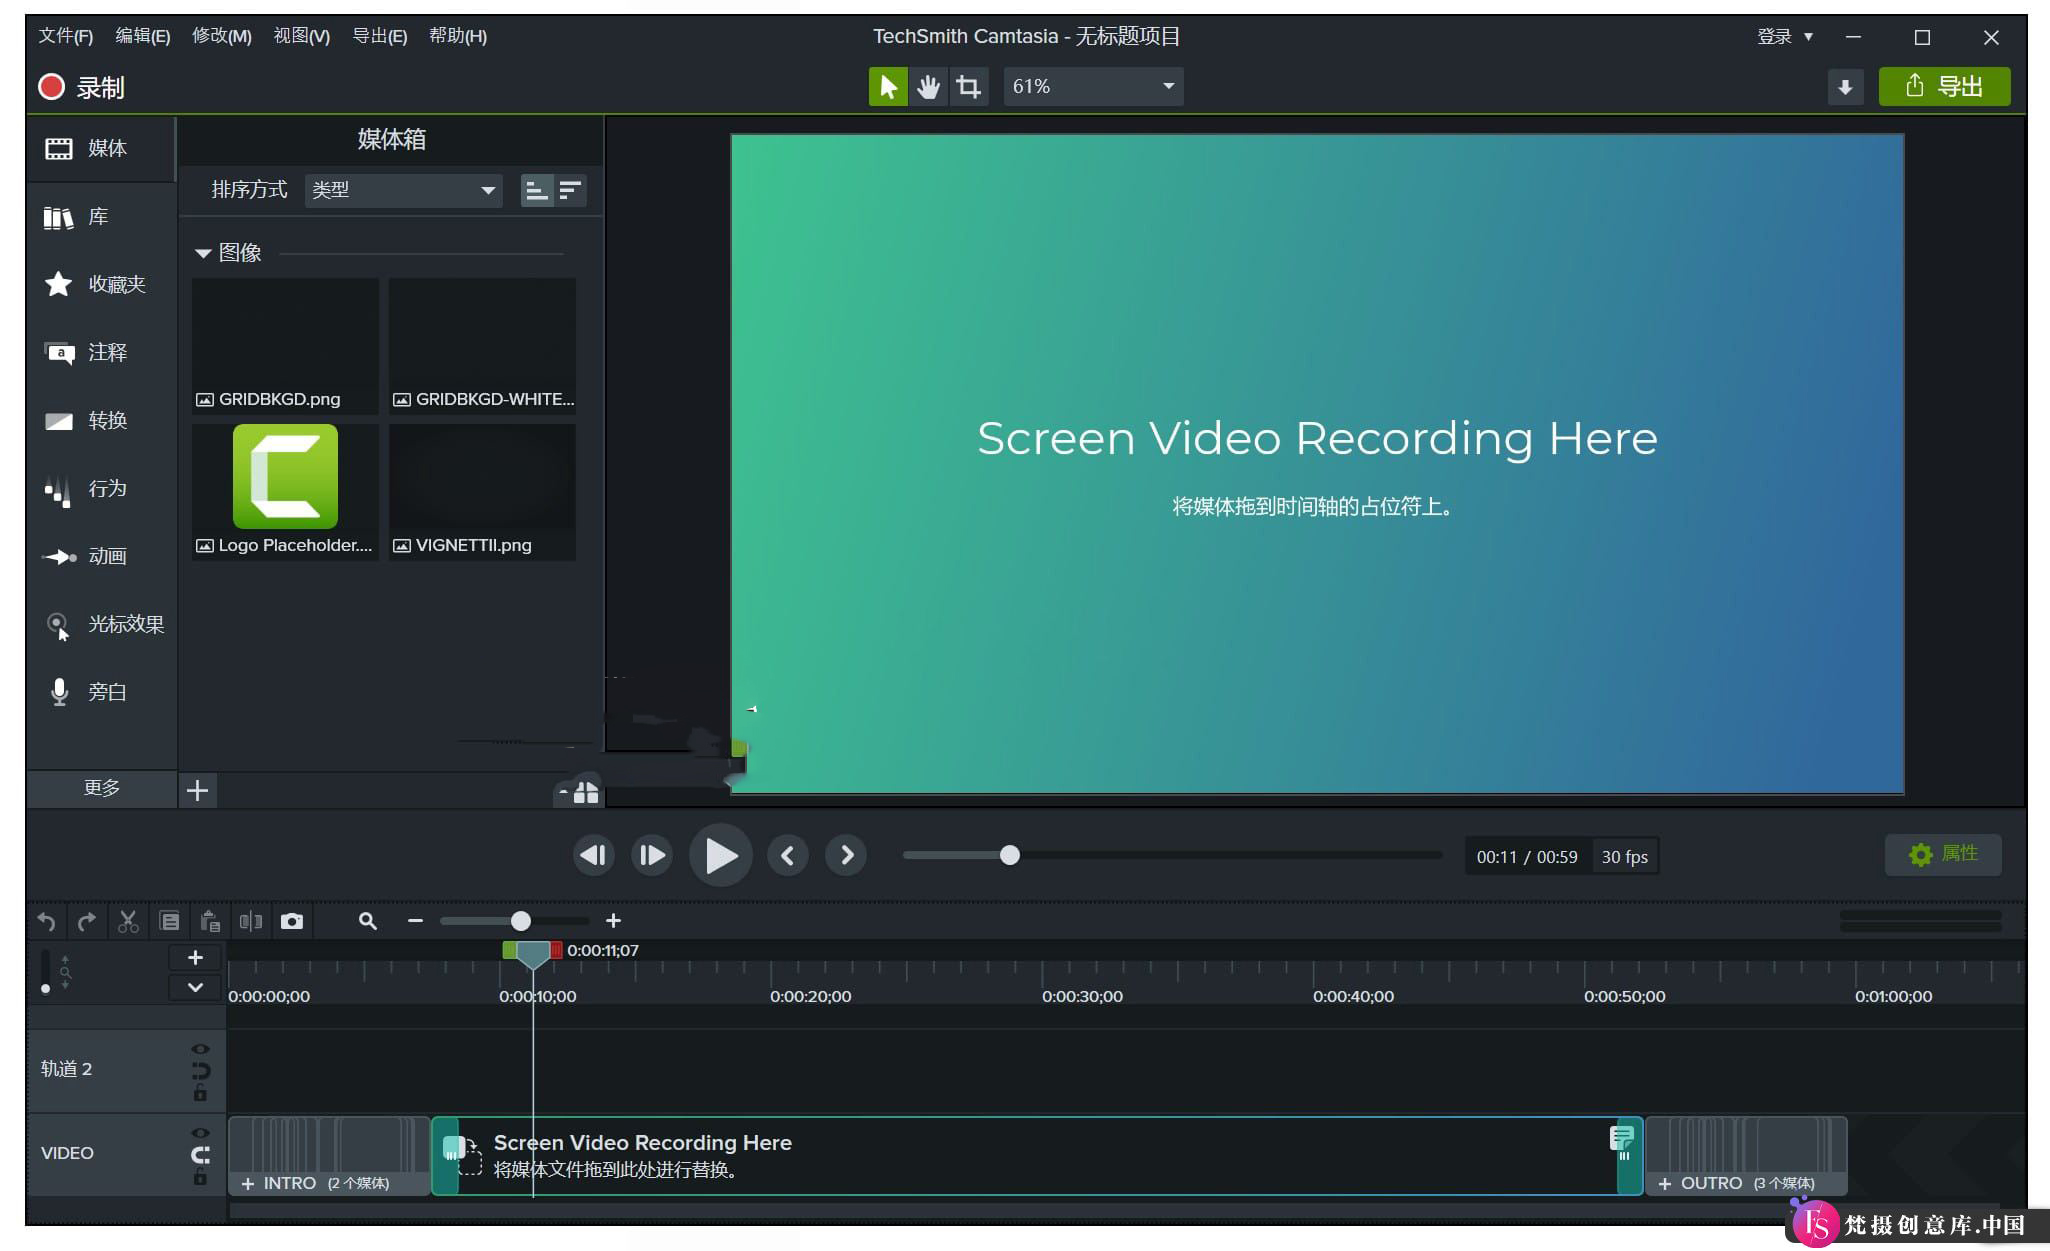
Task: Jump to previous clip with left chevron
Action: 788,856
